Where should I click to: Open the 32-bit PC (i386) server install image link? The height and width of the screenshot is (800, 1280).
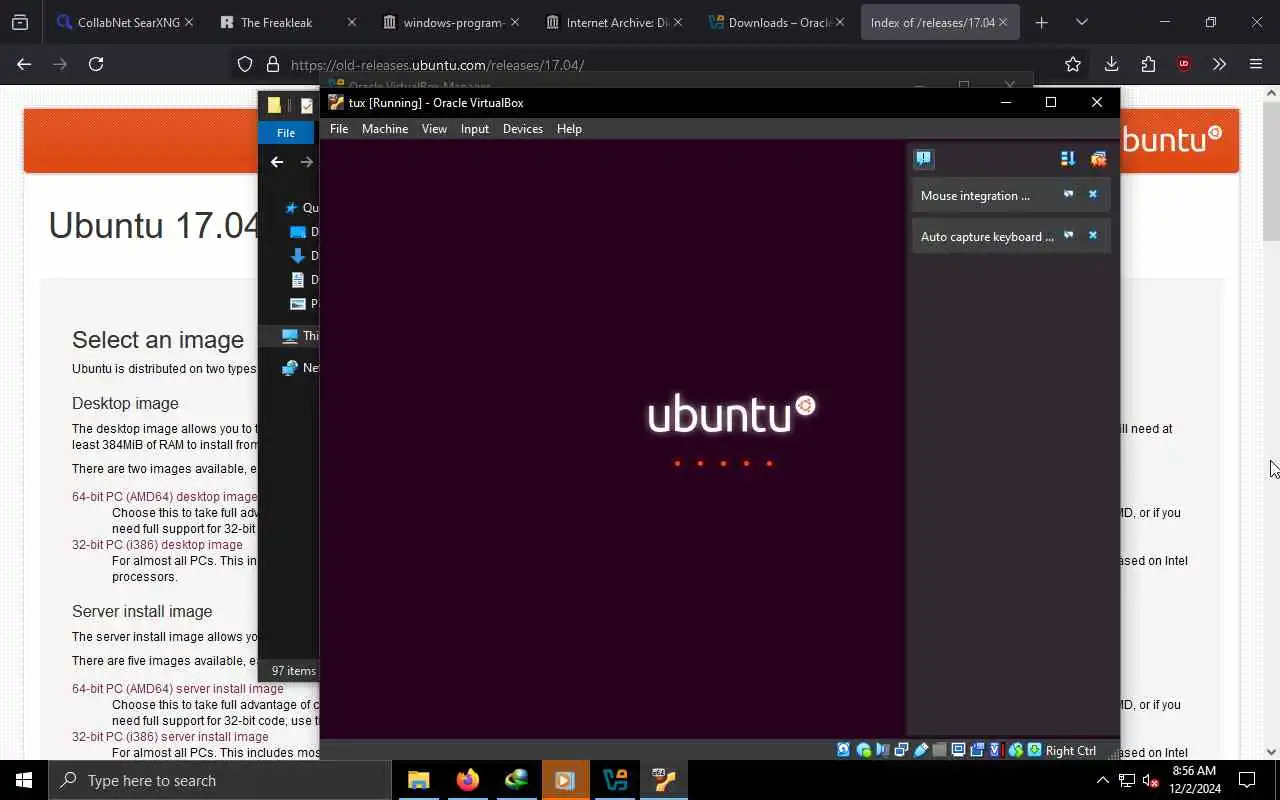pyautogui.click(x=170, y=737)
